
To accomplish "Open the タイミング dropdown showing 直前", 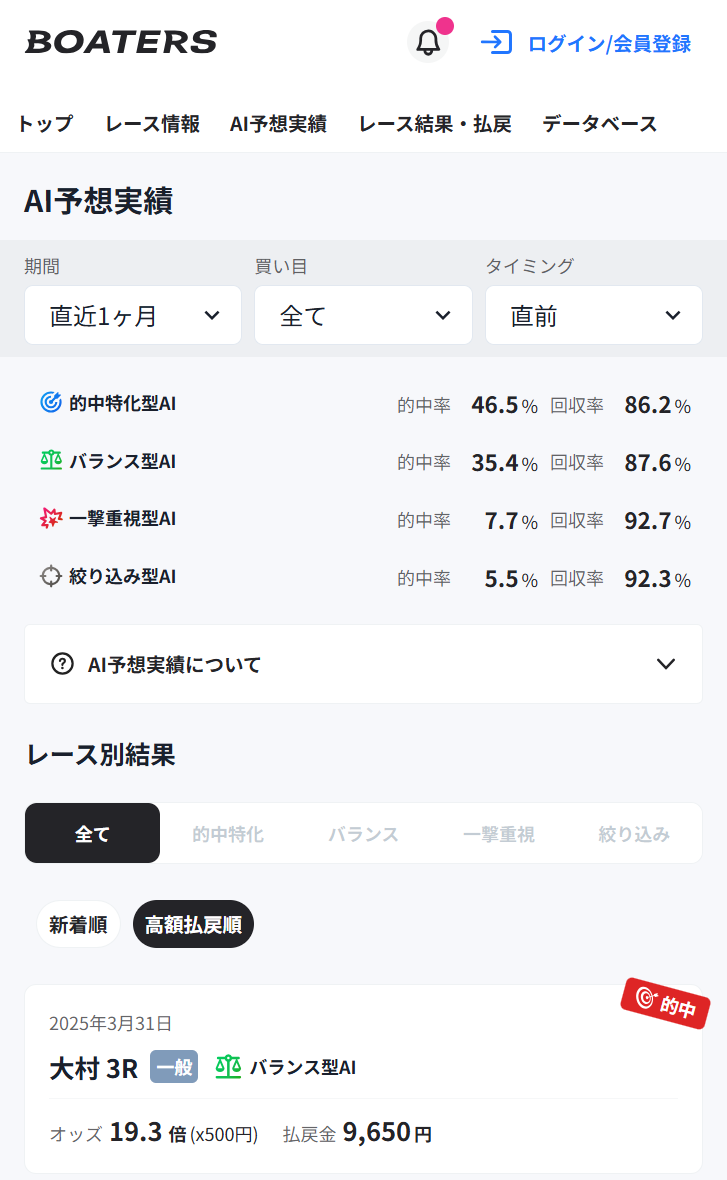I will [x=594, y=316].
